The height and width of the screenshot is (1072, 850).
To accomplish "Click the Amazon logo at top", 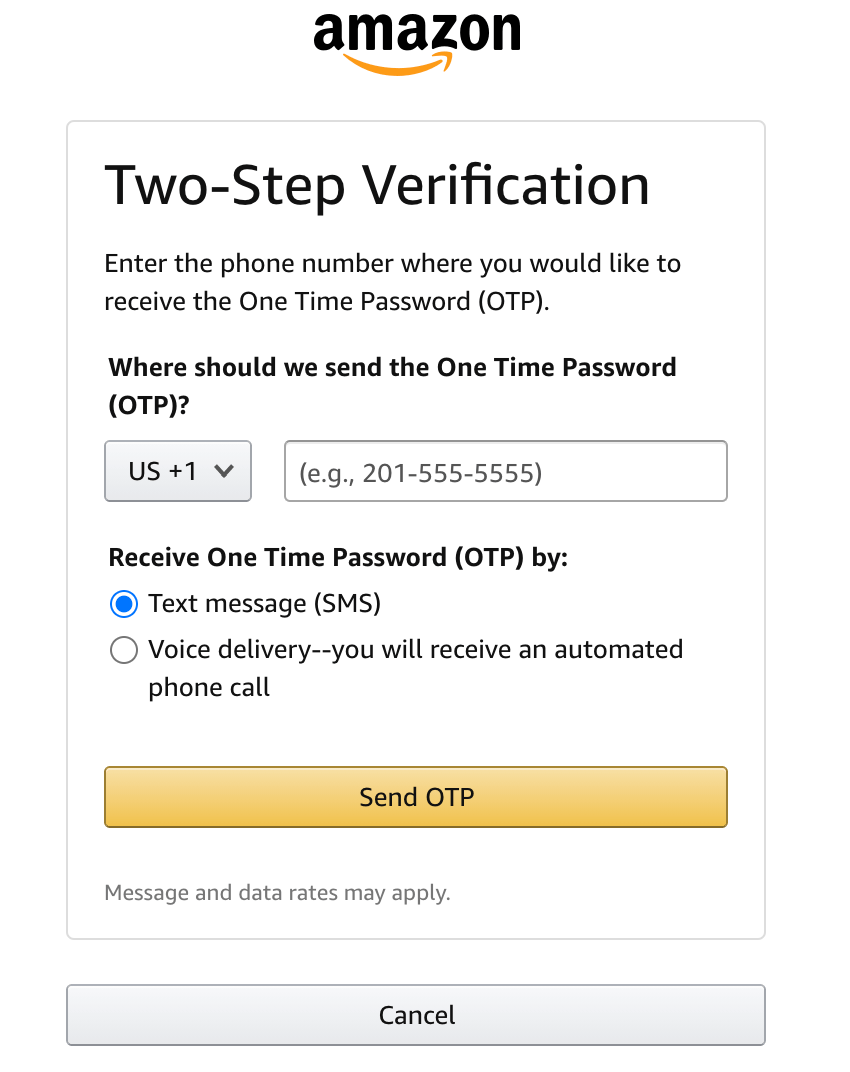I will click(416, 42).
